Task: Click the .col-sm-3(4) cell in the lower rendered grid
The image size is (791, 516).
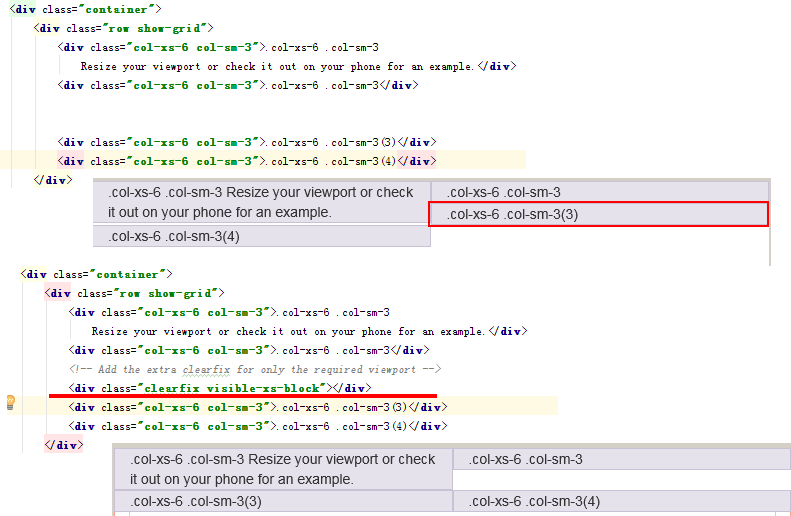Action: (x=622, y=501)
